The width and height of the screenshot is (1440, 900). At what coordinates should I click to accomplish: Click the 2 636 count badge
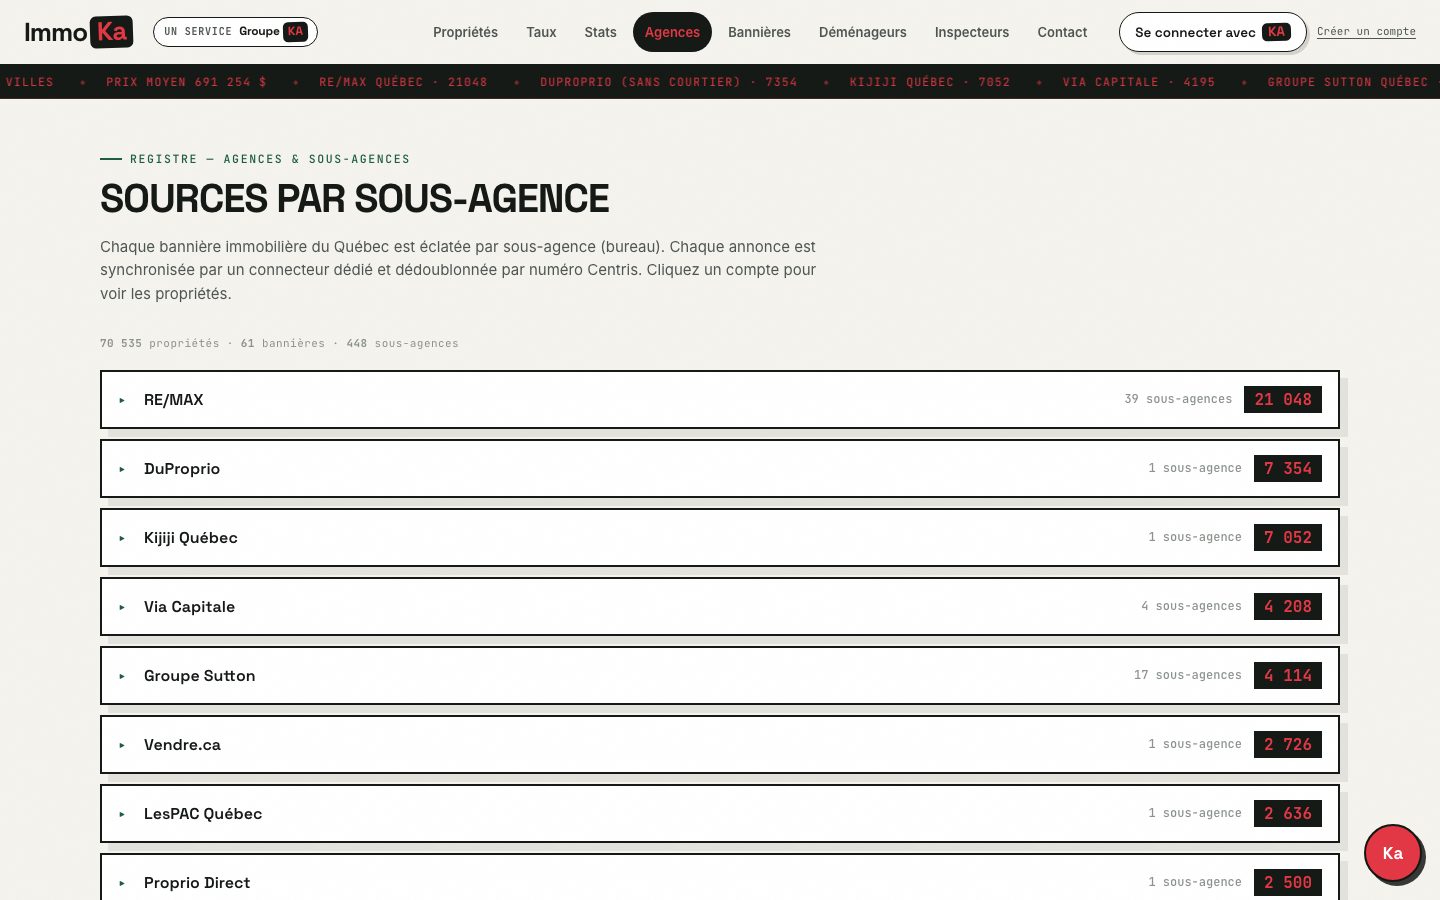1288,814
